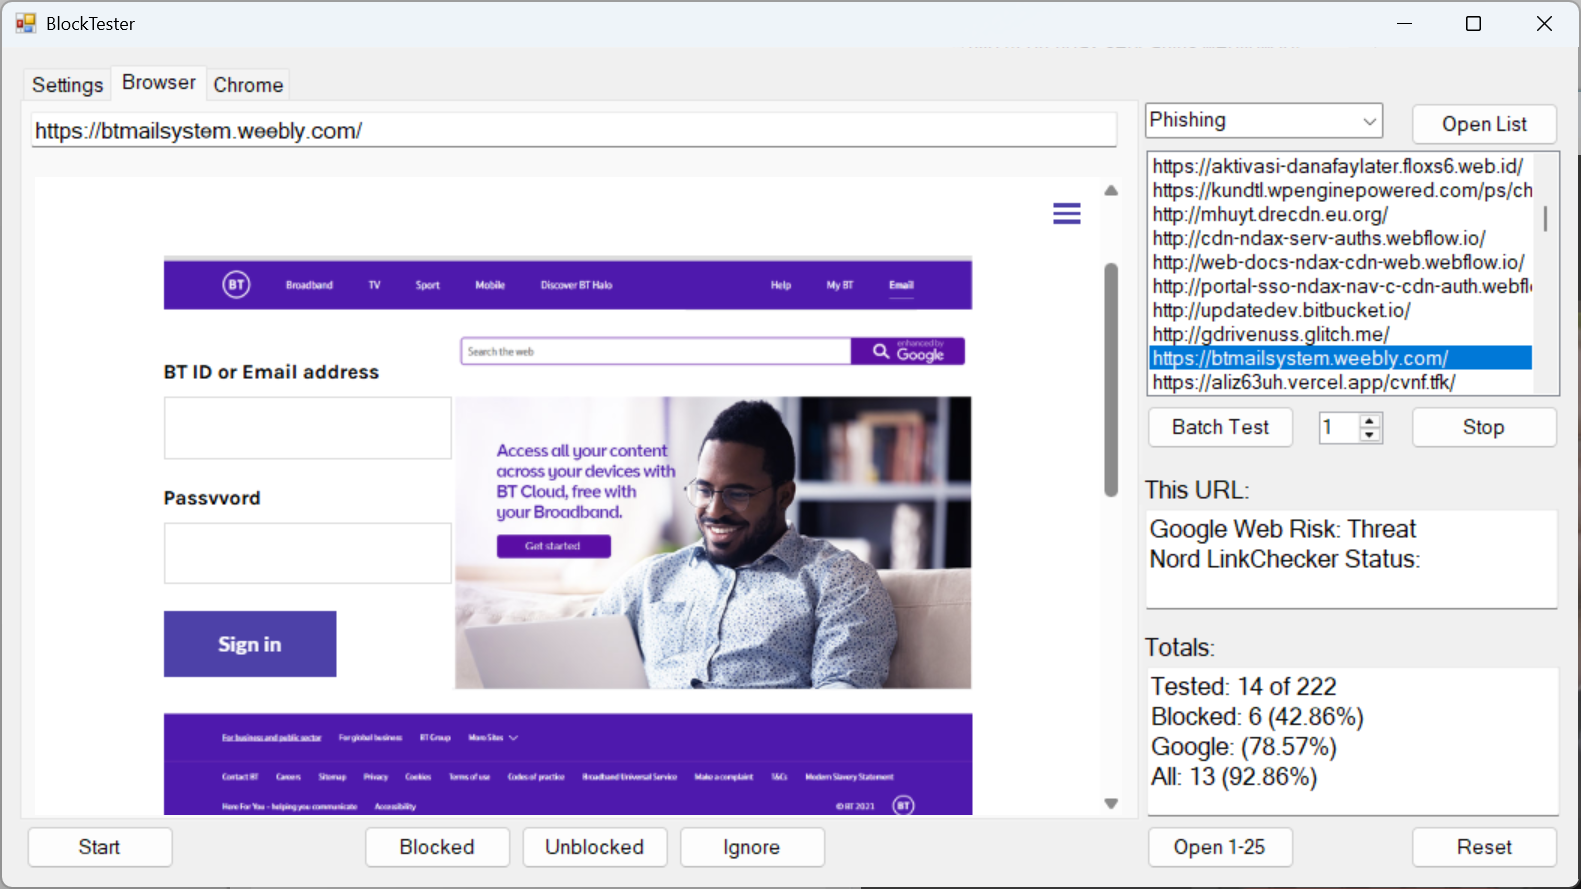
Task: Mark the URL as Unblocked
Action: pos(595,847)
